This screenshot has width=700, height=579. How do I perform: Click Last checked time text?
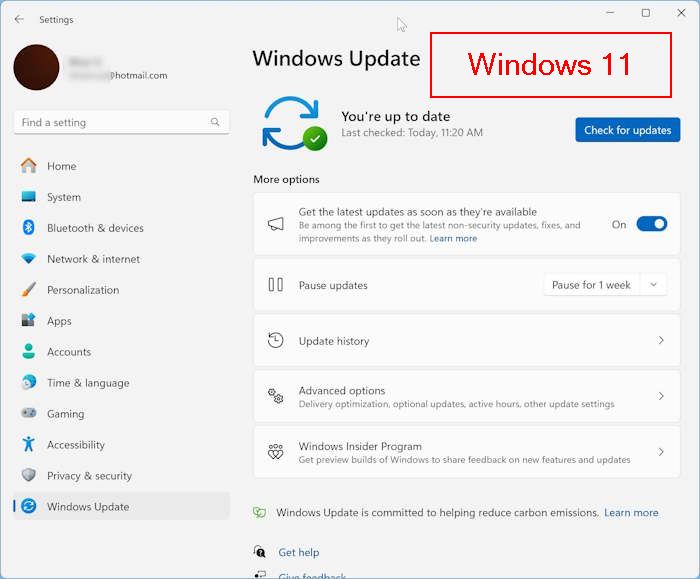point(412,133)
